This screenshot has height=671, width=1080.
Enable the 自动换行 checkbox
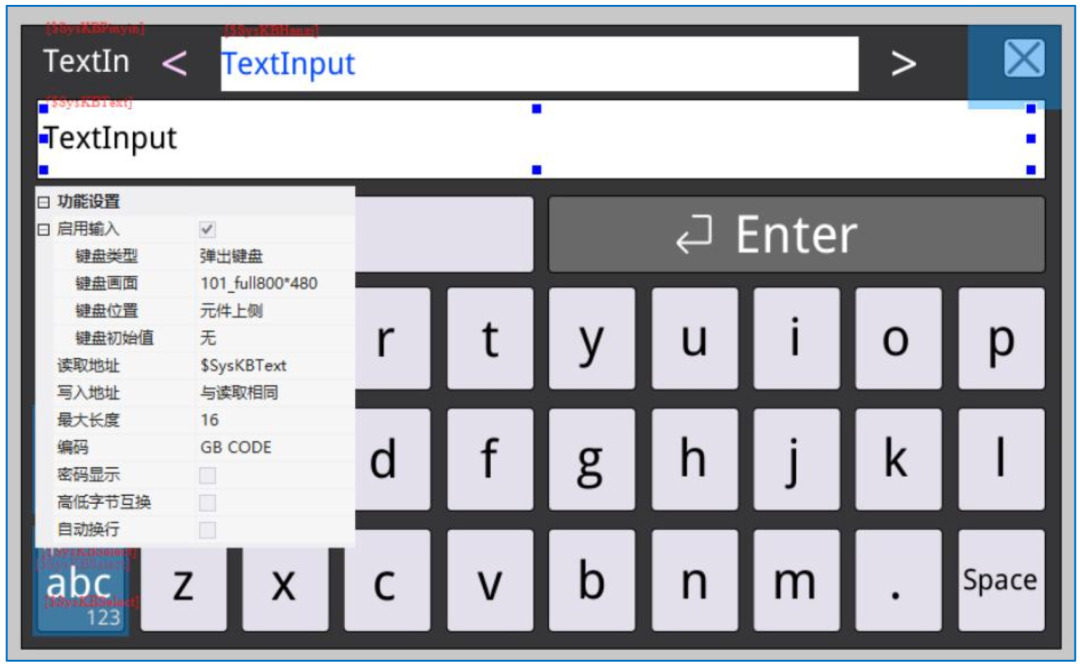(207, 530)
